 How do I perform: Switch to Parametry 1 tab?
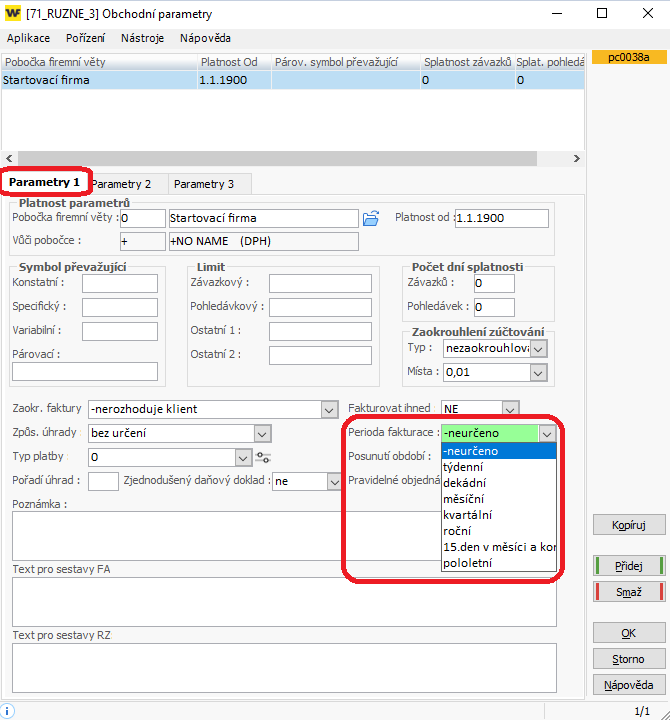[x=45, y=182]
